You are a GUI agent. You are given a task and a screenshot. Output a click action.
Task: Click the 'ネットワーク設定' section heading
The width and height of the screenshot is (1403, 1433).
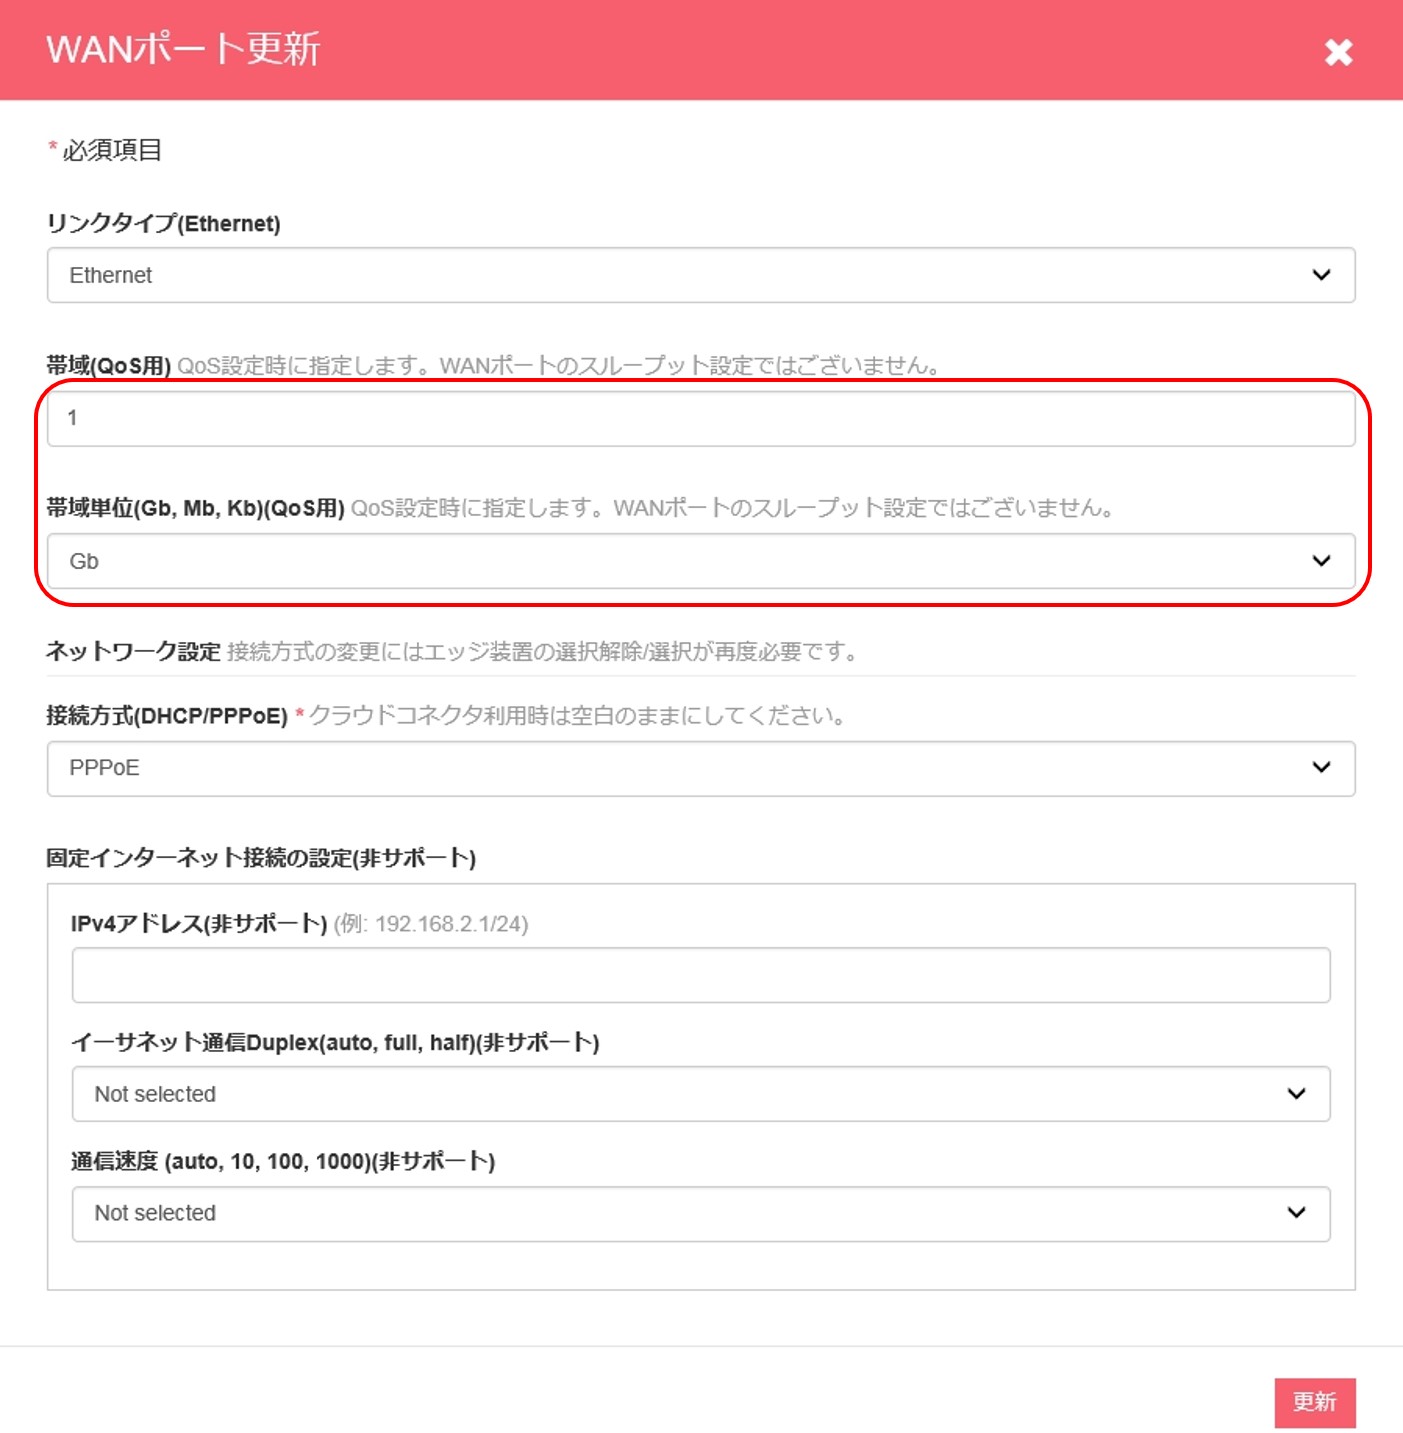[133, 652]
